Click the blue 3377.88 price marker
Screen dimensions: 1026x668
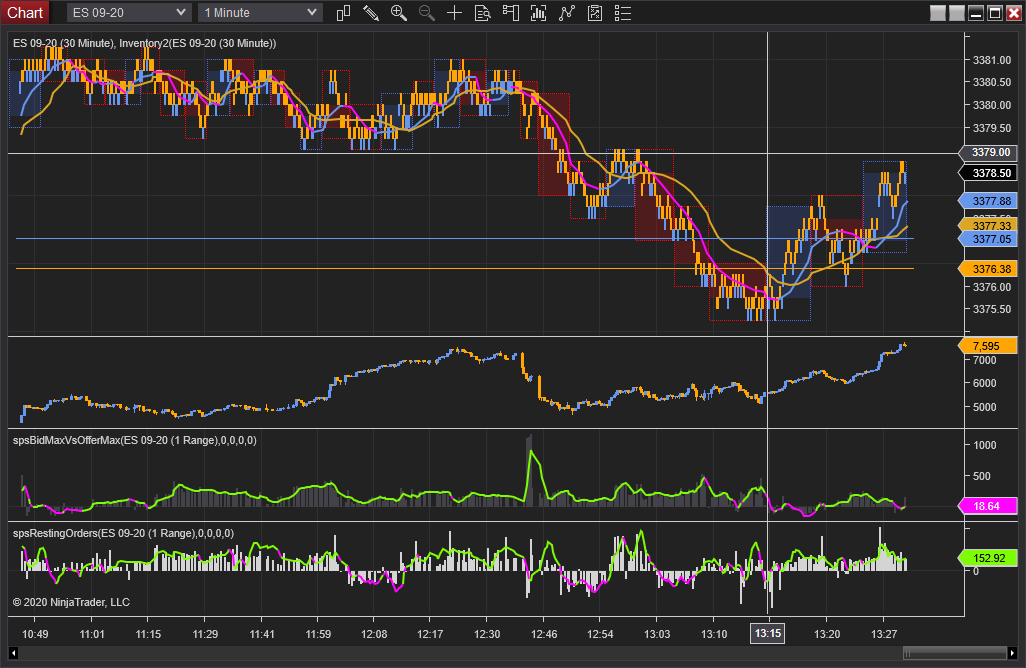[x=988, y=202]
